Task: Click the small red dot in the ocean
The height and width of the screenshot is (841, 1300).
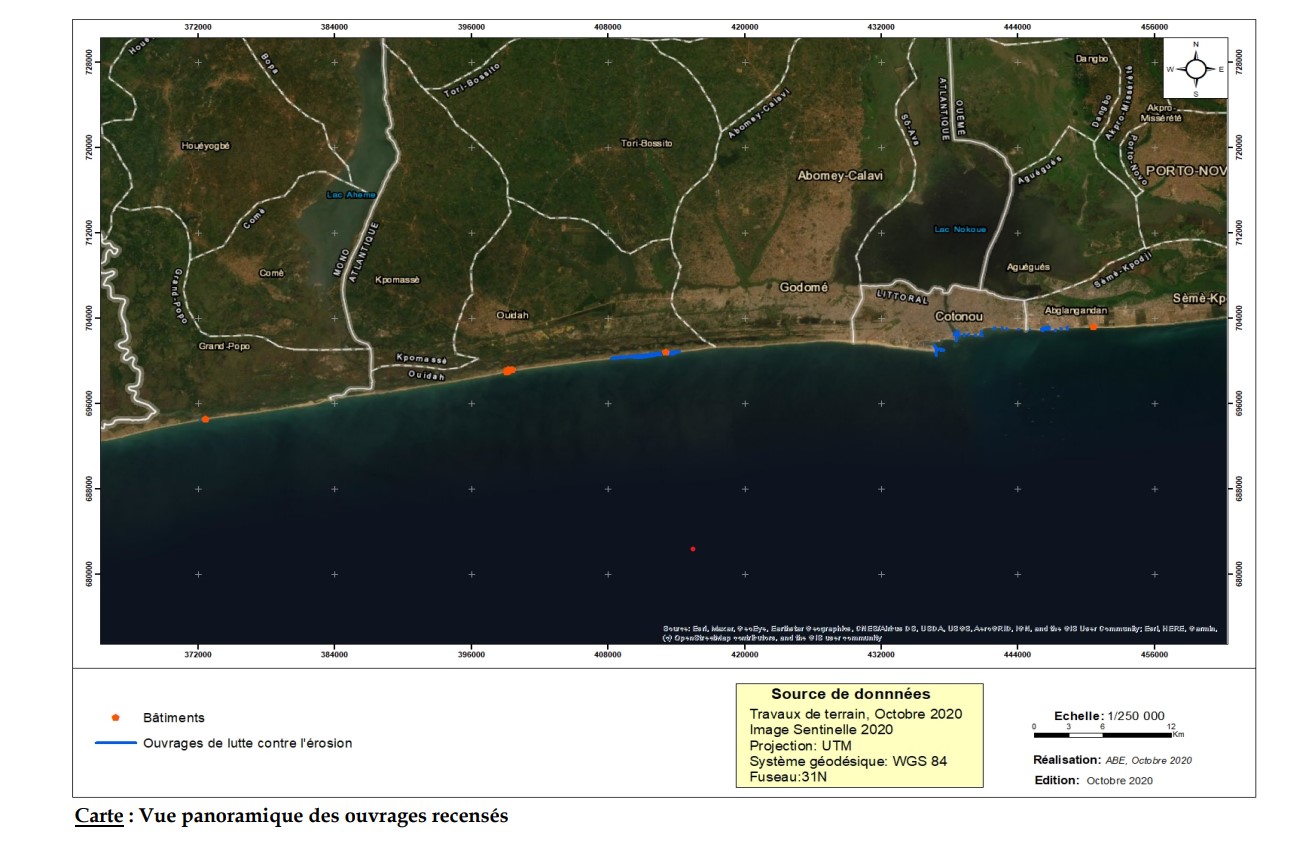Action: point(693,549)
